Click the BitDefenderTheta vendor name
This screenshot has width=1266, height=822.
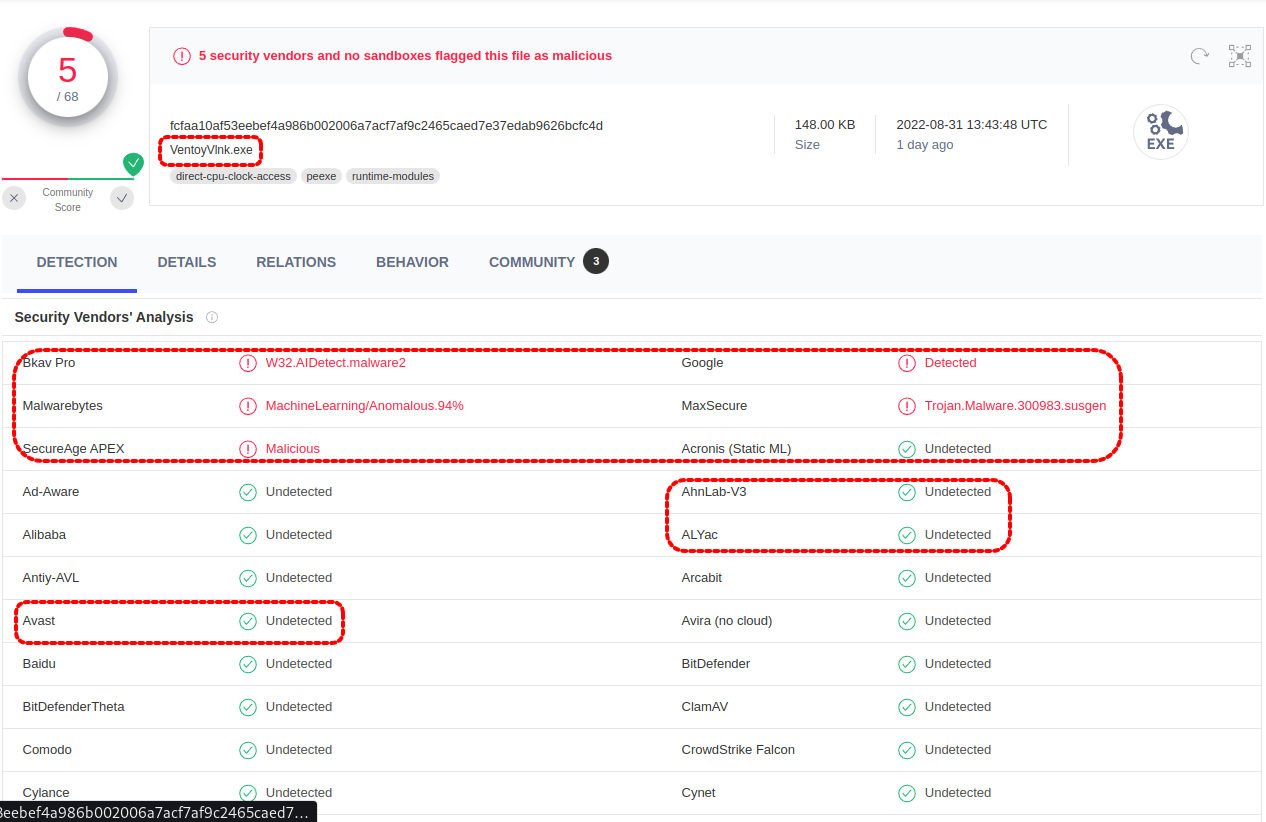[x=74, y=707]
